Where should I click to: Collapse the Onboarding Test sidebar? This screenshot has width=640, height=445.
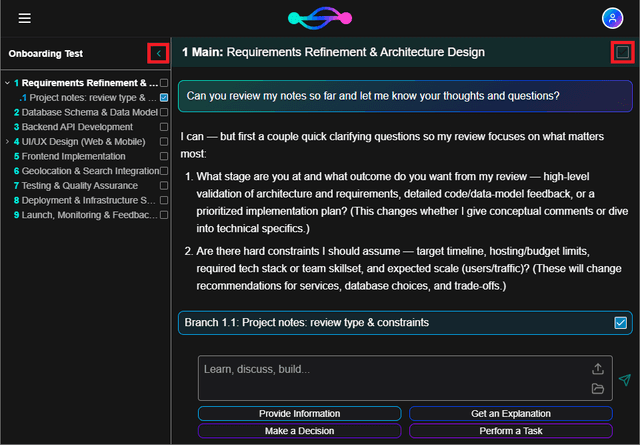(157, 53)
